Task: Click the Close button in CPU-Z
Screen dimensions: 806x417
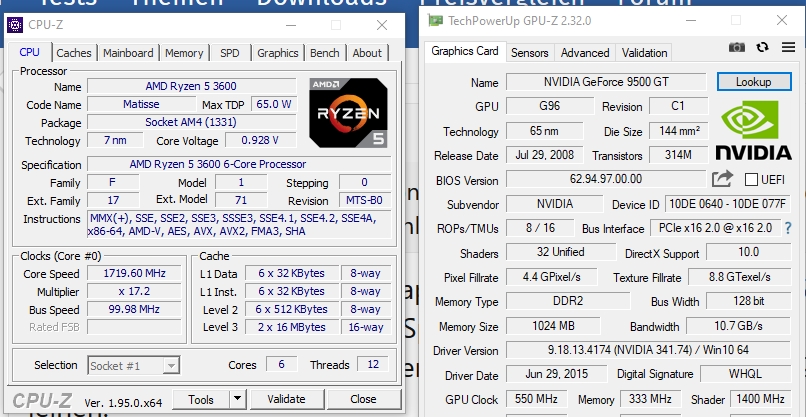Action: [363, 398]
